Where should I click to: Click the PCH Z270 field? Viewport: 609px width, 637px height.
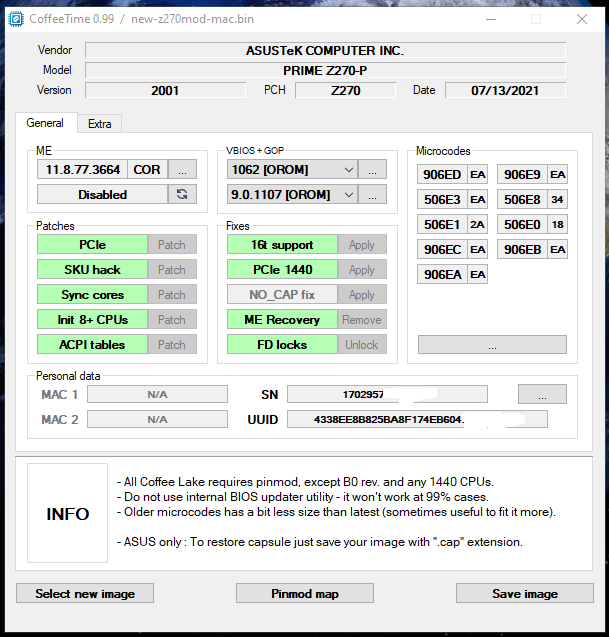pyautogui.click(x=345, y=90)
